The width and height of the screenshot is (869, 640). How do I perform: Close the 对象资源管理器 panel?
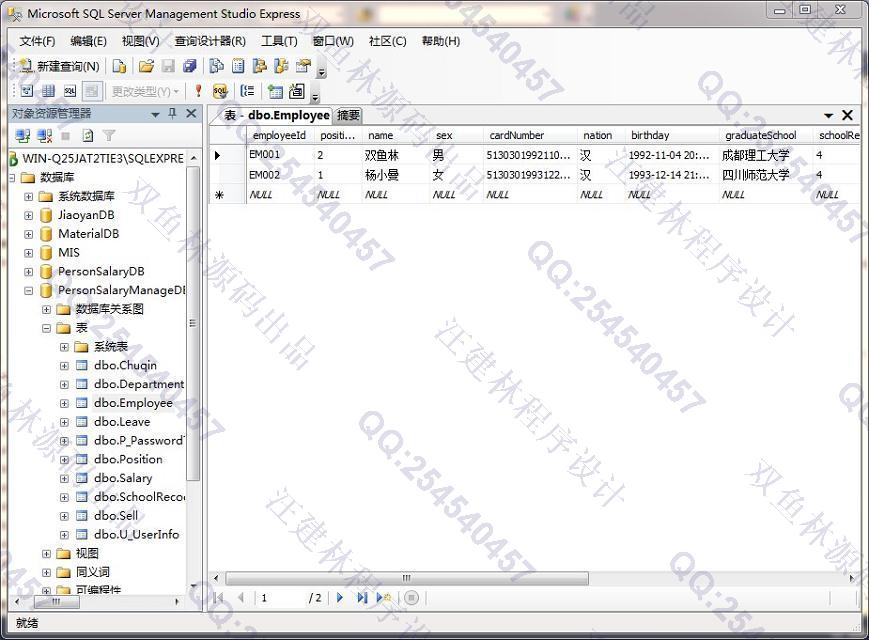[x=191, y=114]
